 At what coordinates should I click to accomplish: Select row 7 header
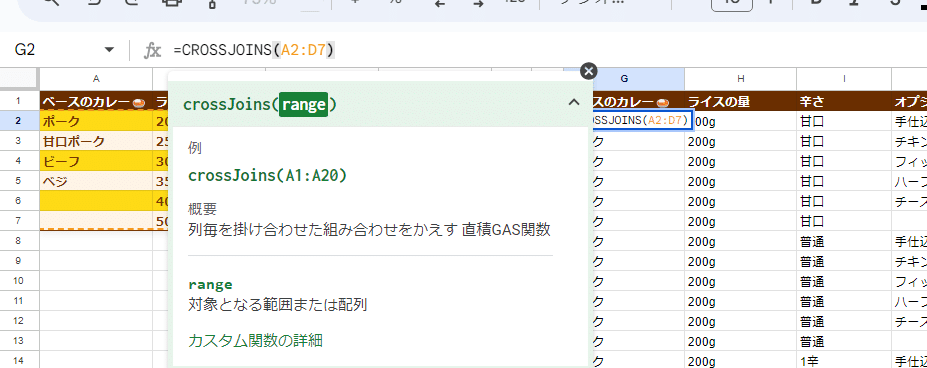pyautogui.click(x=19, y=222)
